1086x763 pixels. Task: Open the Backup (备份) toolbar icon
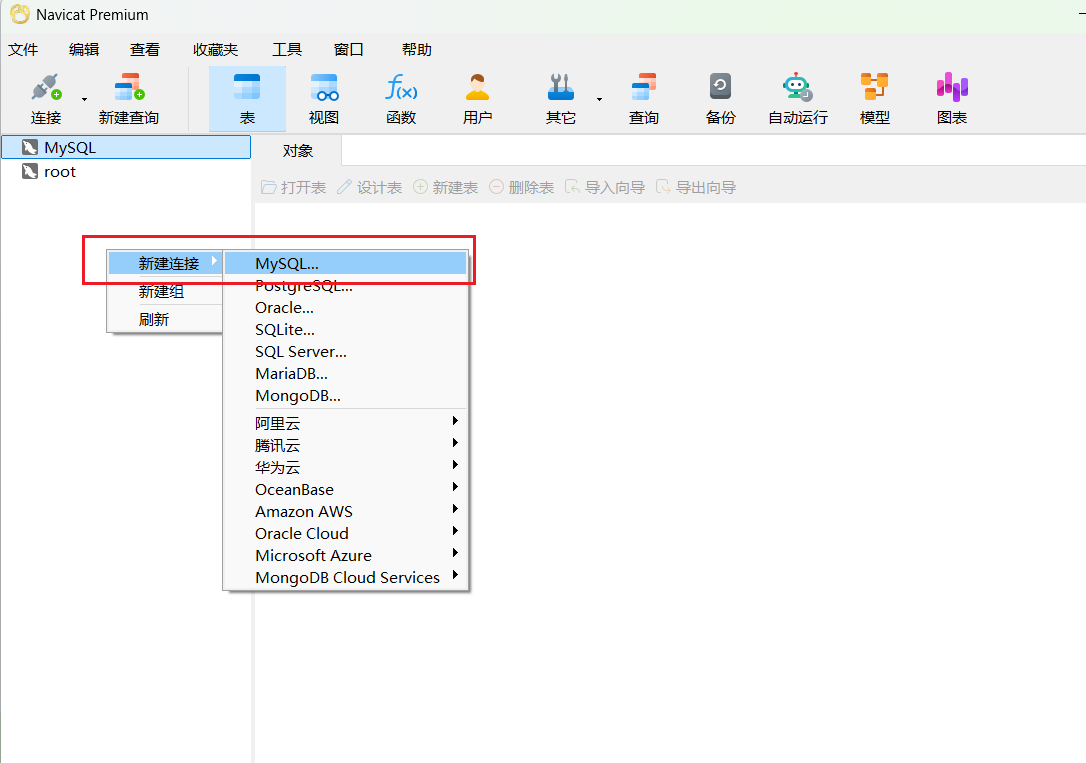coord(720,88)
